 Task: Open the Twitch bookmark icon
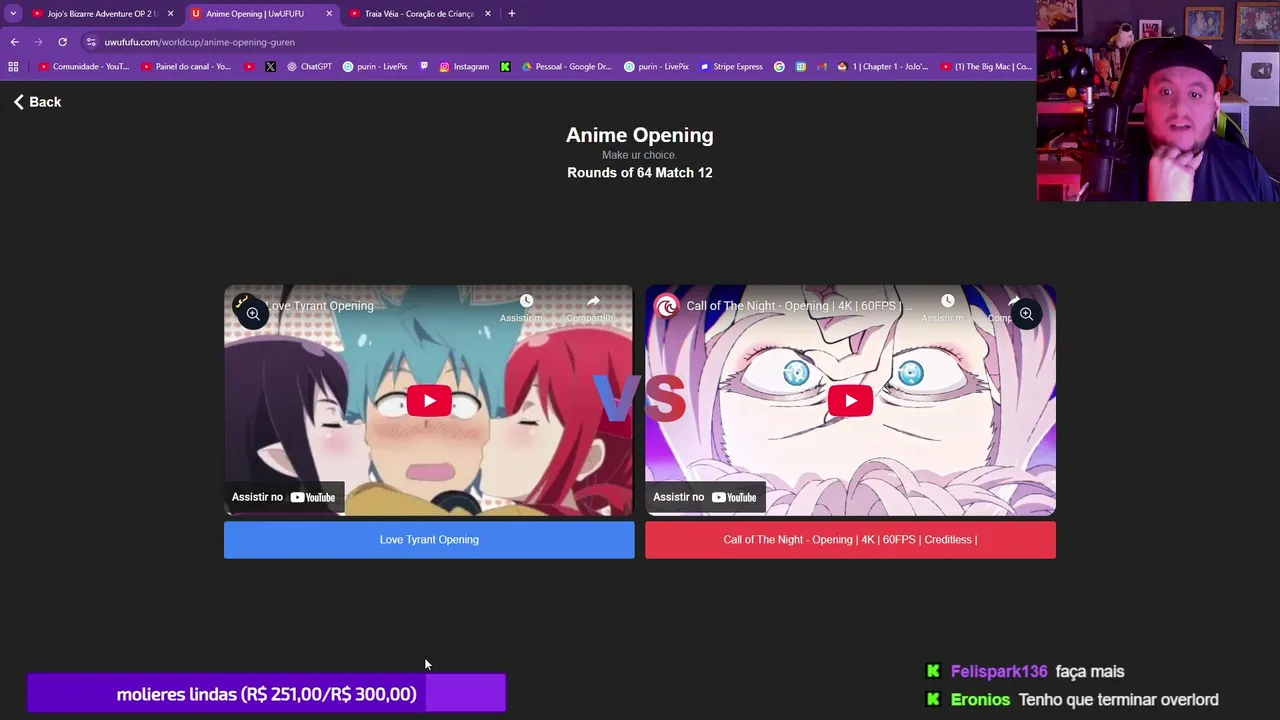pyautogui.click(x=424, y=67)
